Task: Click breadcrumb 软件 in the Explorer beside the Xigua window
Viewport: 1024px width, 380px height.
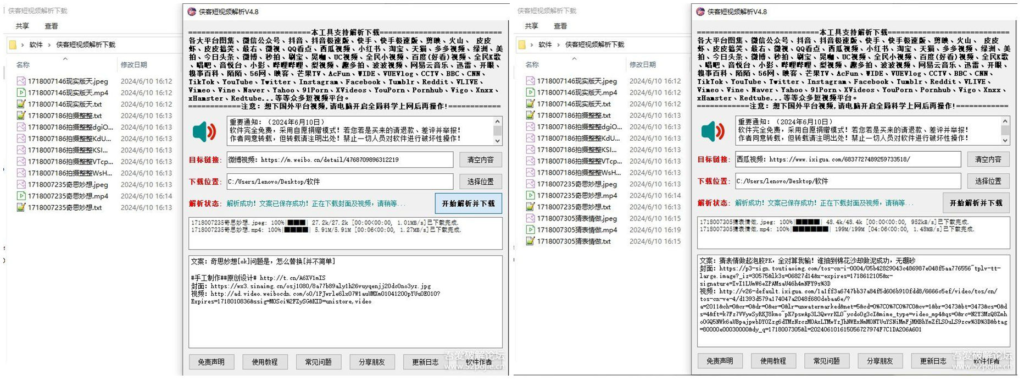Action: point(545,44)
